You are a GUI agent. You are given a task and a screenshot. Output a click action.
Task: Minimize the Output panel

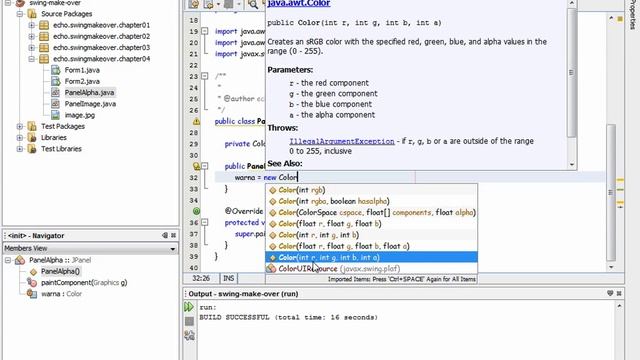(610, 293)
